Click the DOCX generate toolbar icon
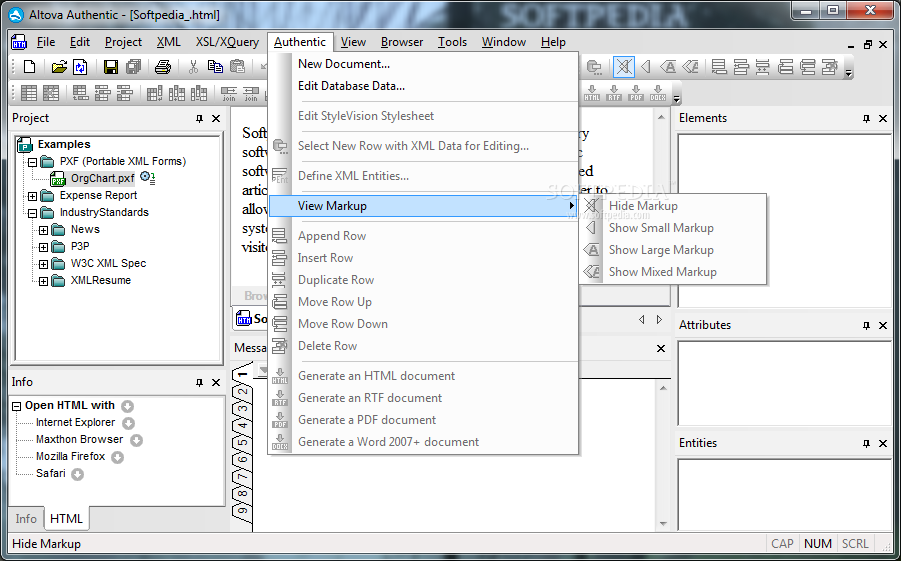This screenshot has width=901, height=561. click(x=658, y=93)
